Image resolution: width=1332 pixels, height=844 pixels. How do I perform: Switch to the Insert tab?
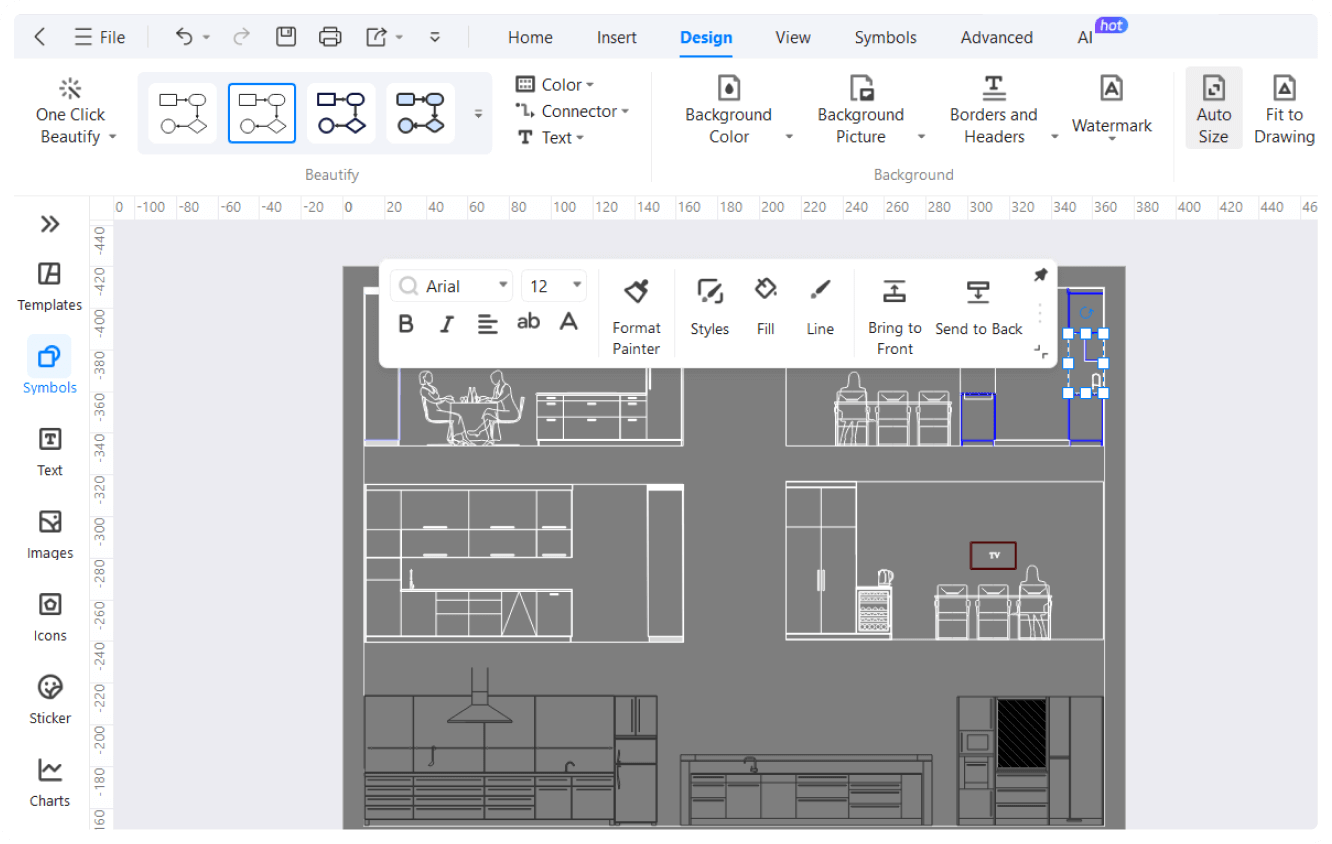(616, 37)
